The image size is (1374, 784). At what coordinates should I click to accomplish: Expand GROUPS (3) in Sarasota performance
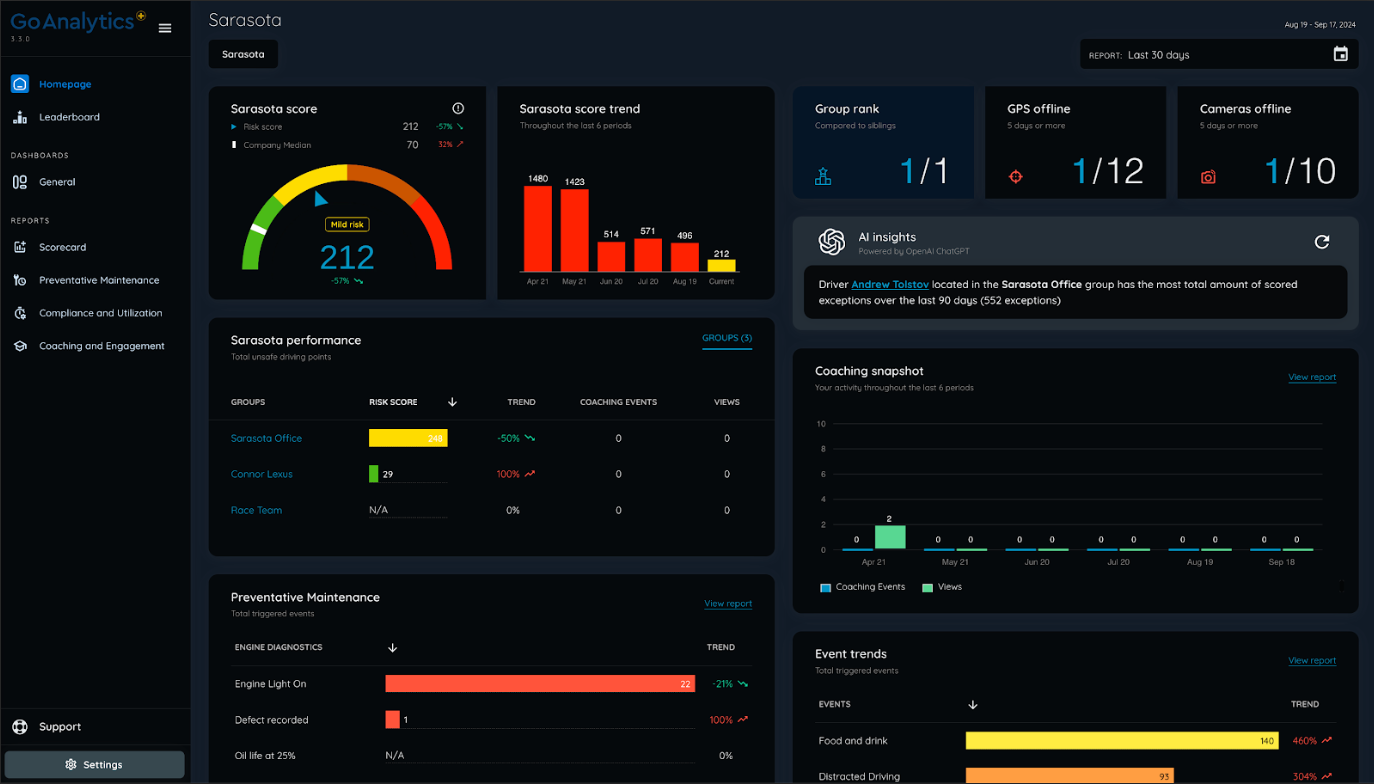[726, 338]
